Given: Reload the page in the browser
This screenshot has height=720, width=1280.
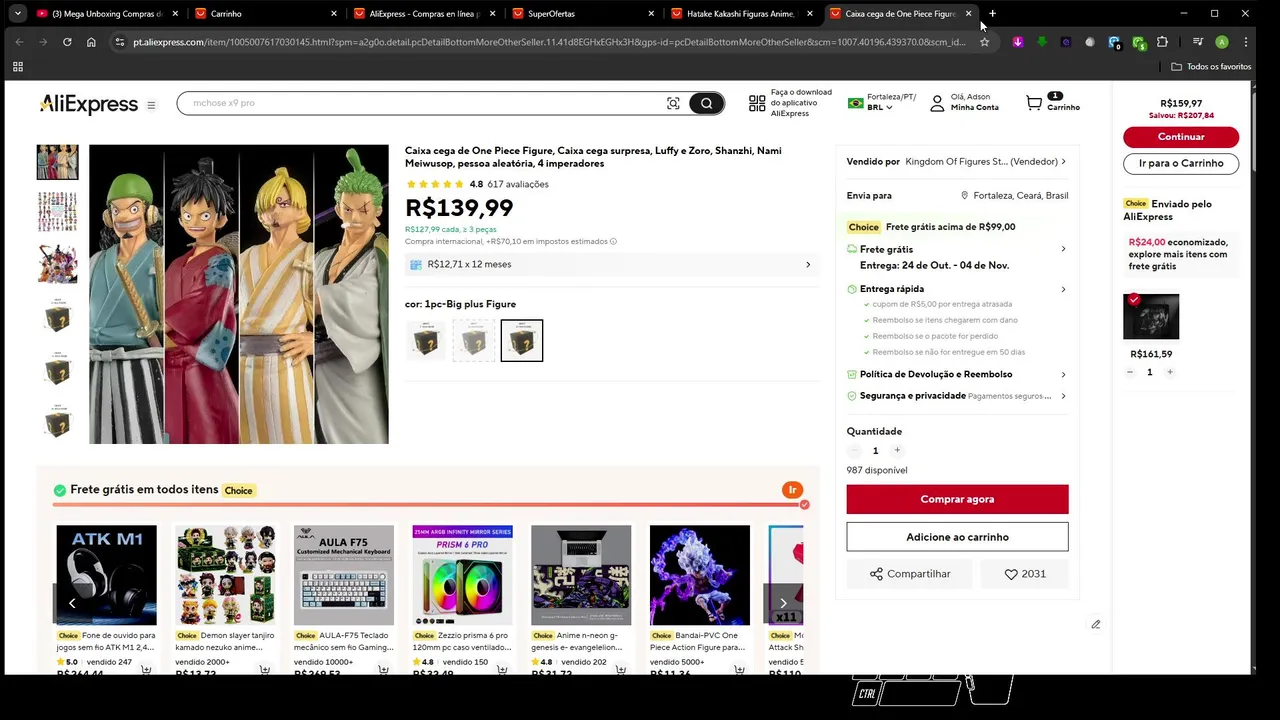Looking at the screenshot, I should 67,42.
